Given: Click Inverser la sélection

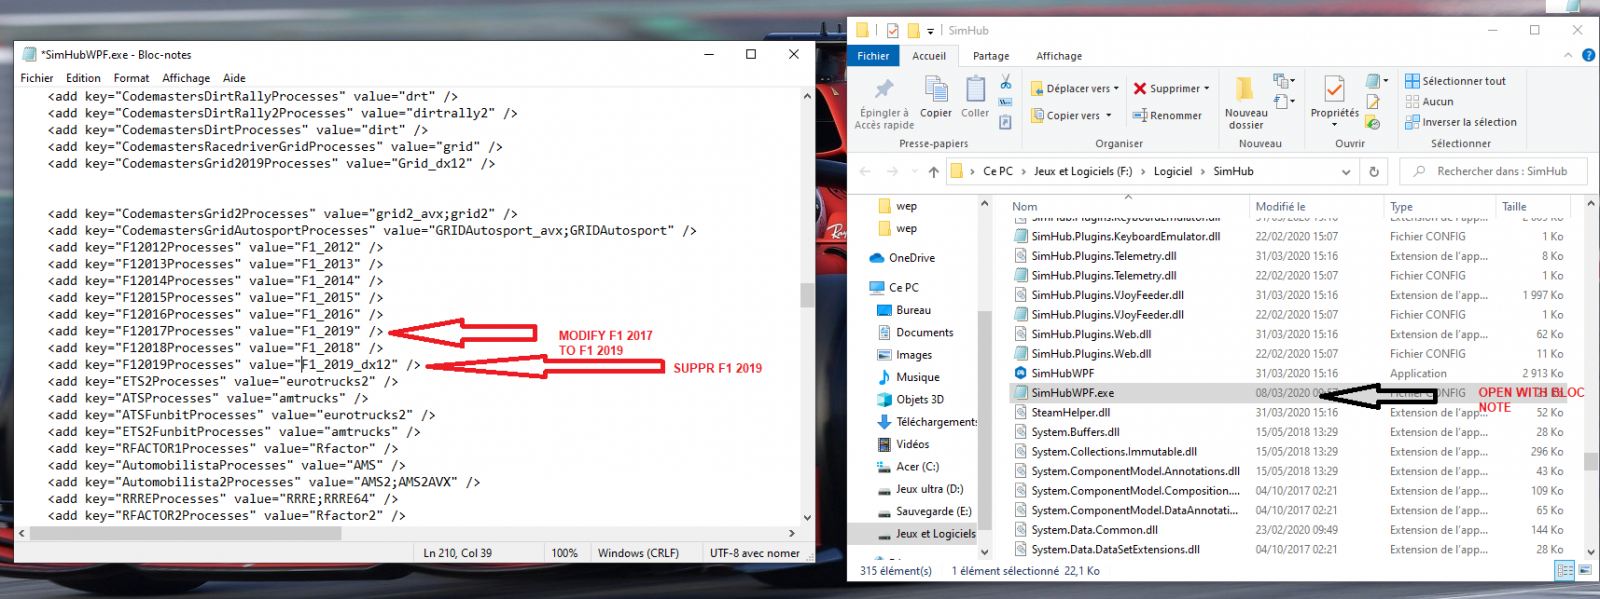Looking at the screenshot, I should (1461, 122).
